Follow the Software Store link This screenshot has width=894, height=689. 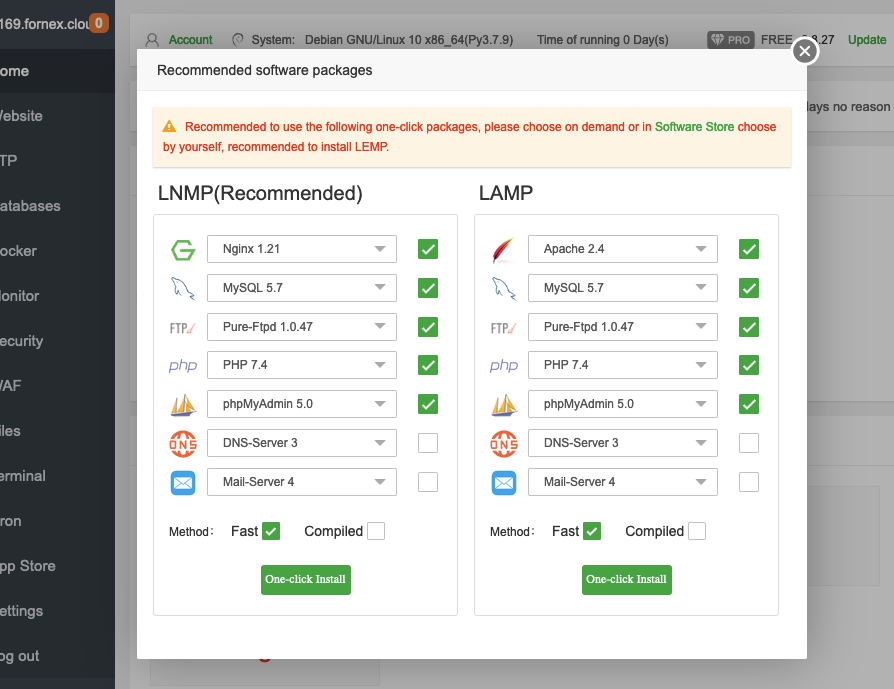click(694, 127)
